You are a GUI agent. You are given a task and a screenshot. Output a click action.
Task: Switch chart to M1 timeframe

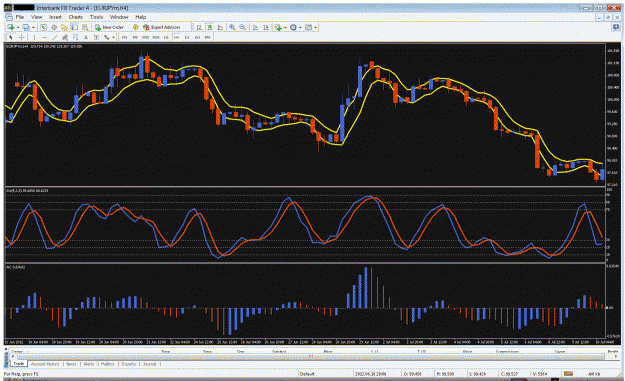click(124, 37)
